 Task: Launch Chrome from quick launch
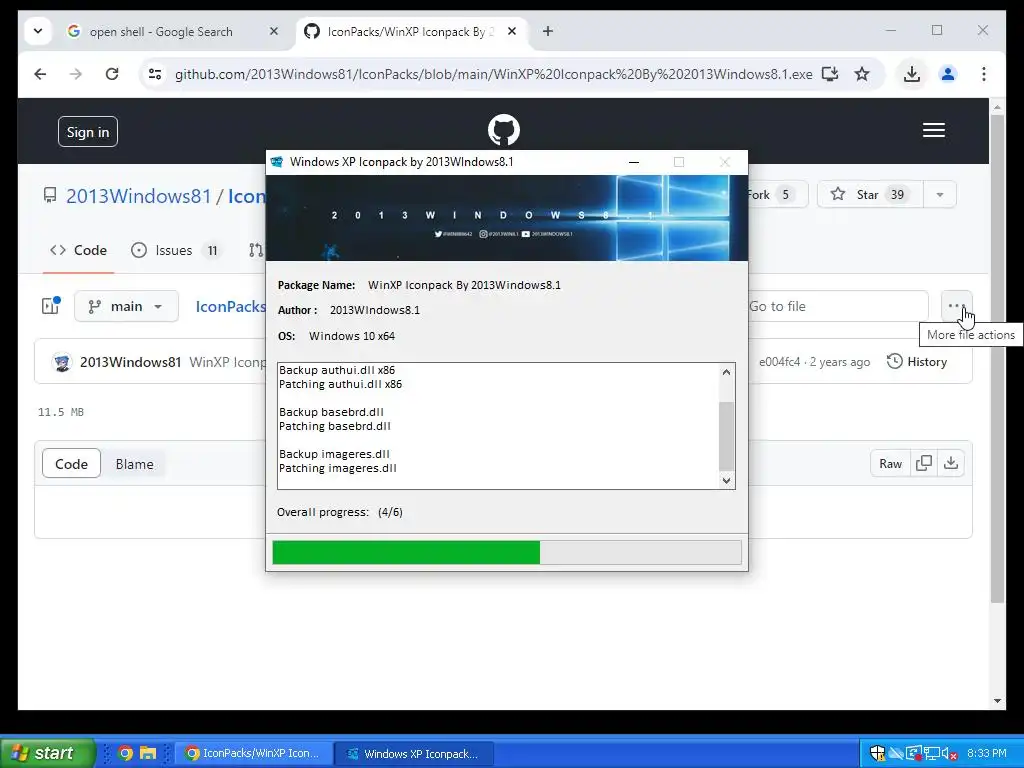point(125,753)
